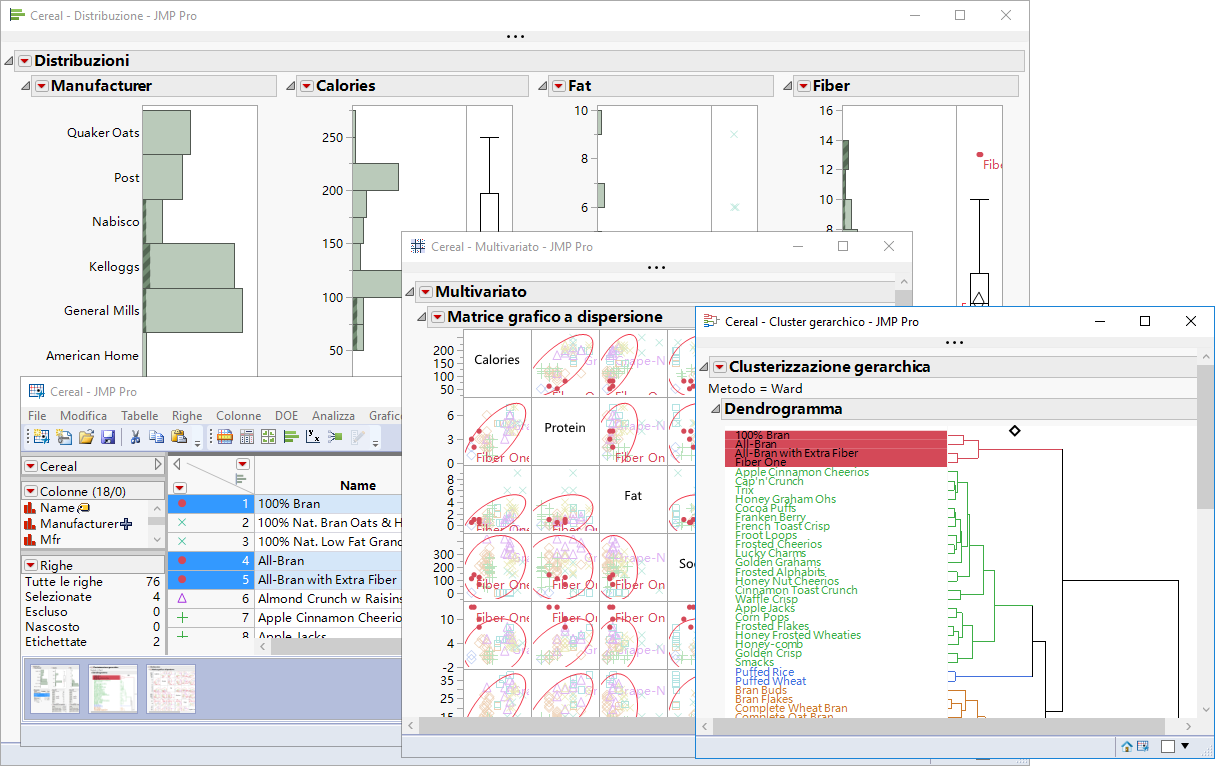
Task: Open the Clusterizzazione gerarchica red triangle menu
Action: [720, 367]
